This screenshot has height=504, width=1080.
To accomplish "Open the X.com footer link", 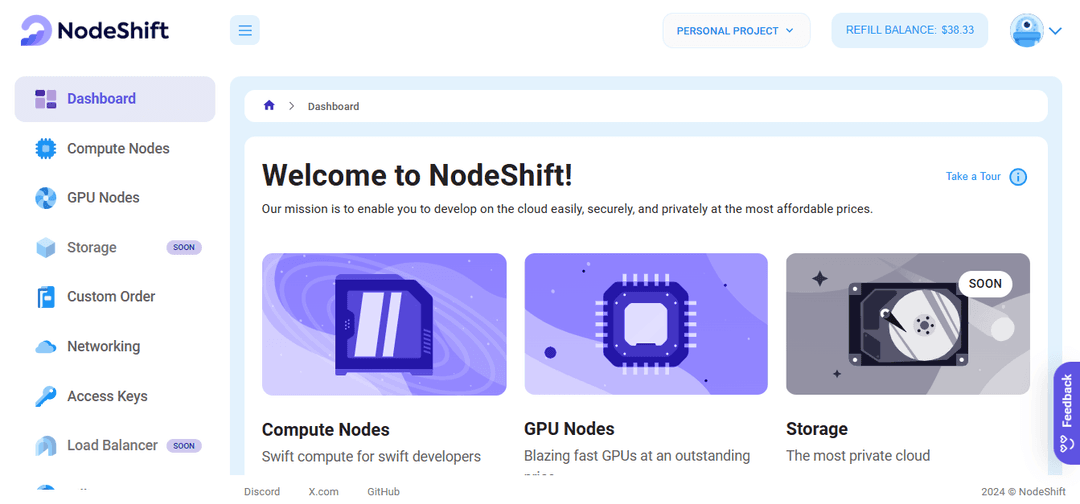I will tap(324, 492).
